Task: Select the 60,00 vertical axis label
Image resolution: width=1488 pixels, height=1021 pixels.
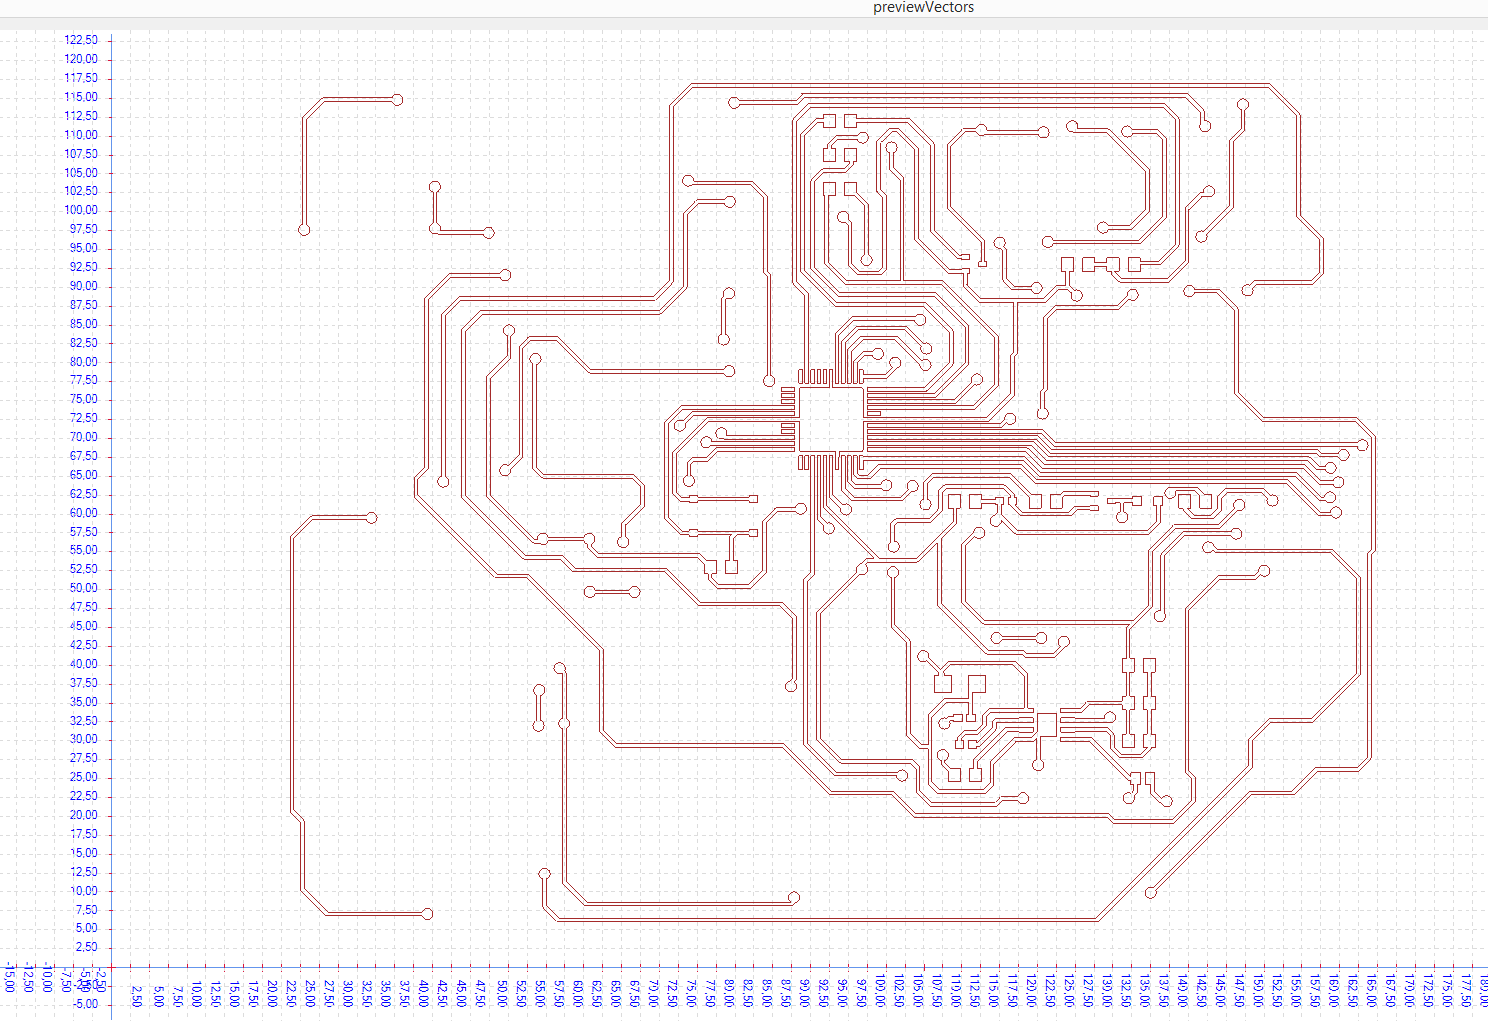Action: pyautogui.click(x=84, y=513)
